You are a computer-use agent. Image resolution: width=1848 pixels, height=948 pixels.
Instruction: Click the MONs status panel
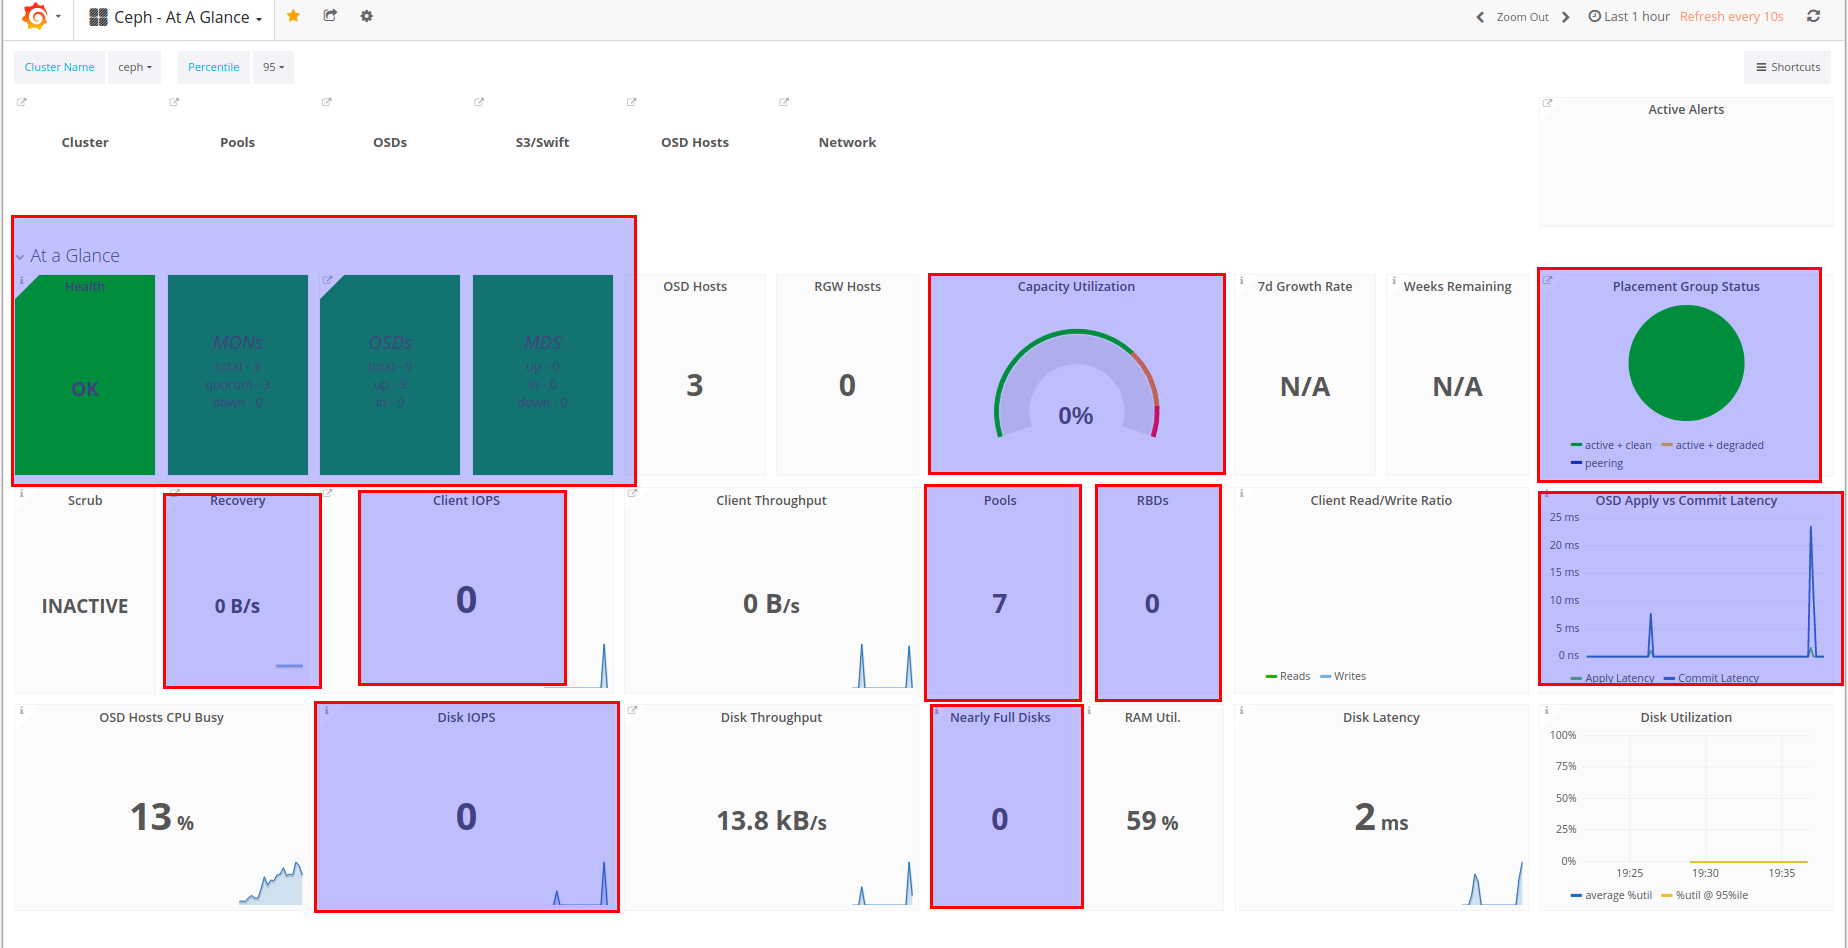click(x=238, y=375)
